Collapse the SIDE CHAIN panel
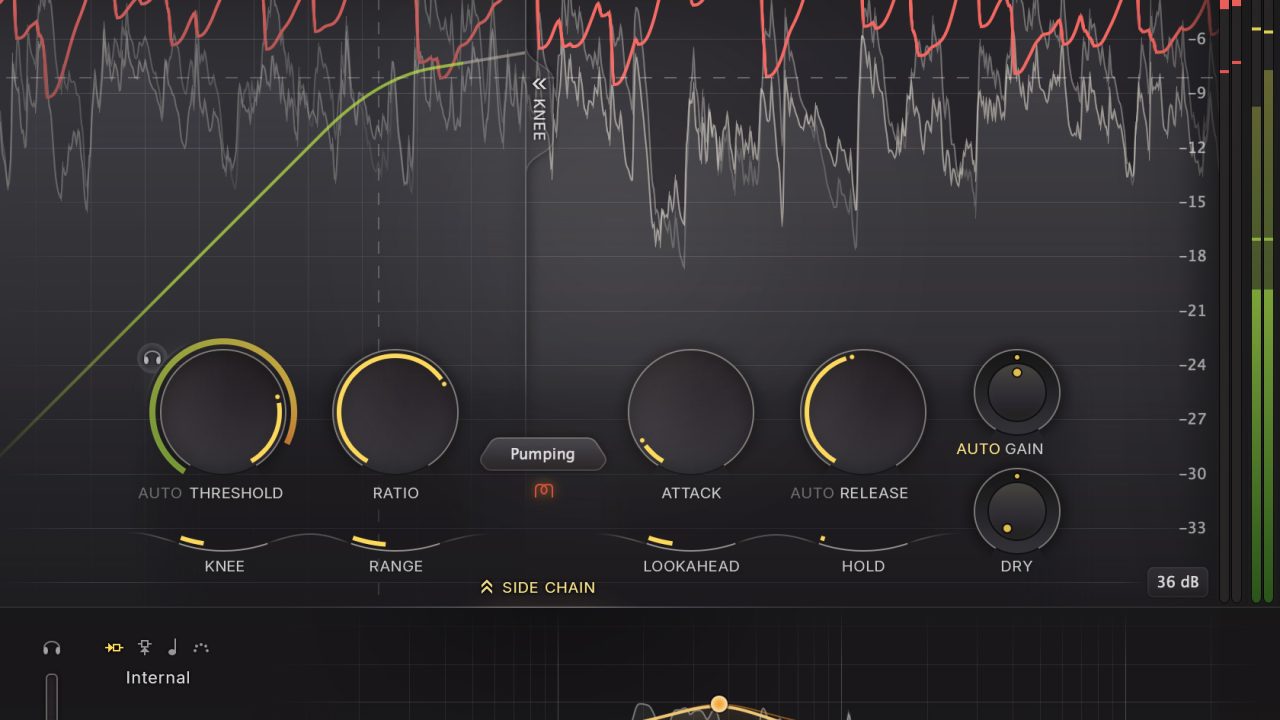The width and height of the screenshot is (1280, 720). 487,587
